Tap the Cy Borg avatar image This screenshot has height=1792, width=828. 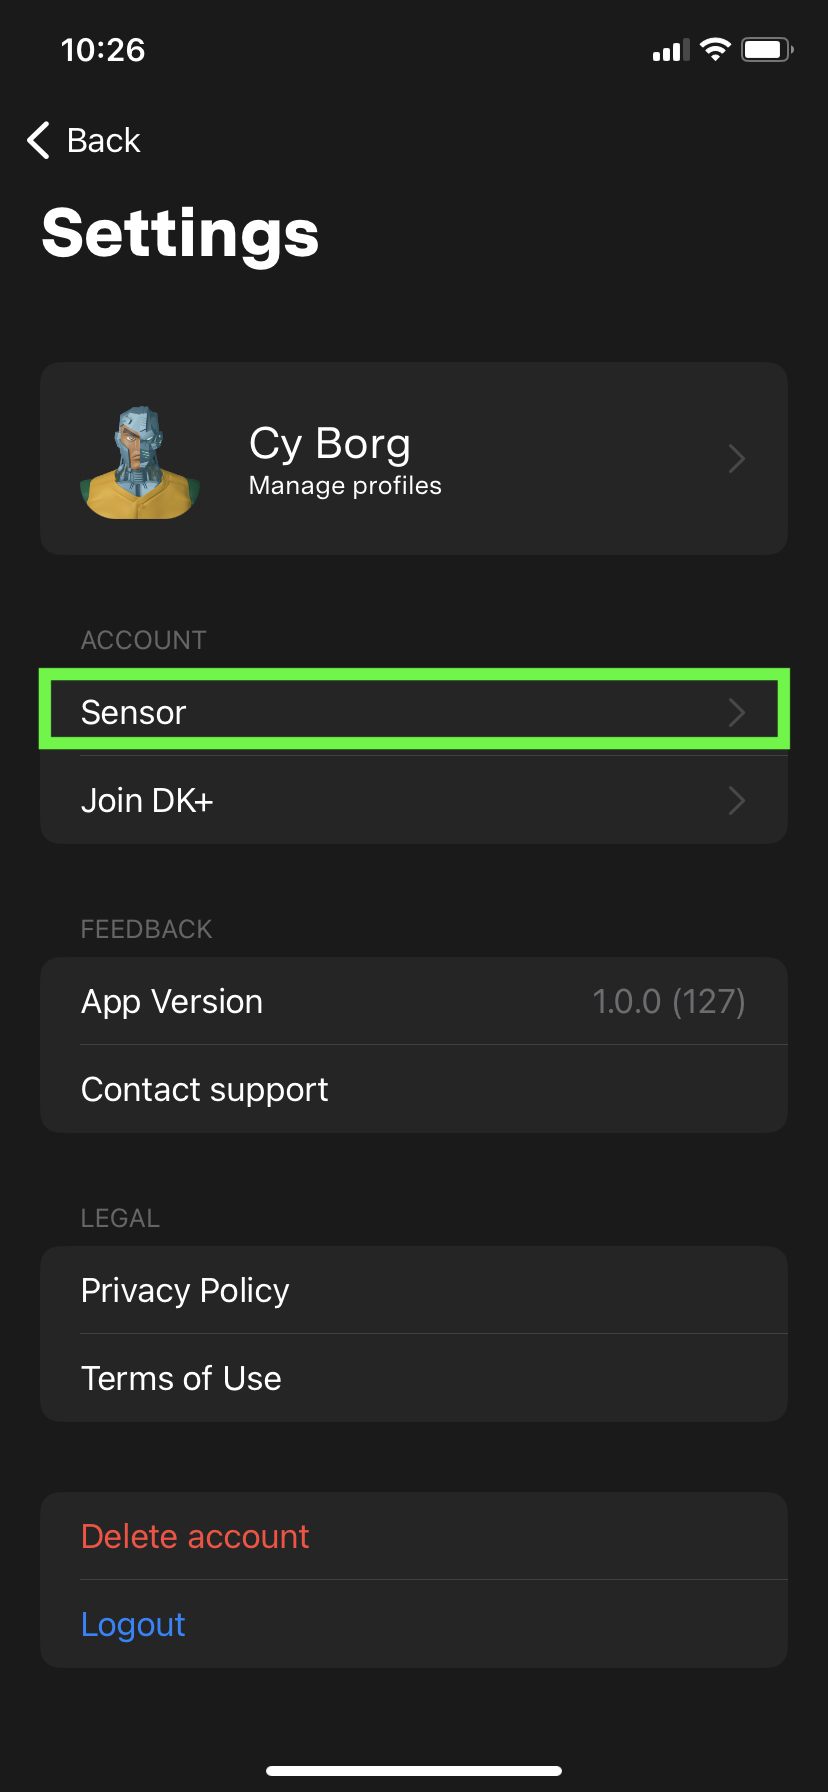pyautogui.click(x=140, y=461)
